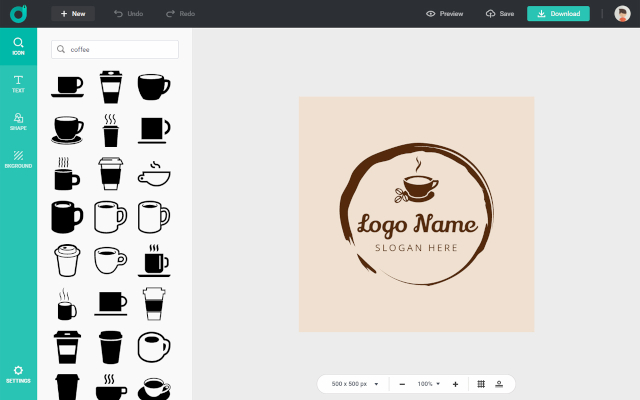Viewport: 640px width, 400px height.
Task: Toggle the canvas grid overlay
Action: (481, 384)
